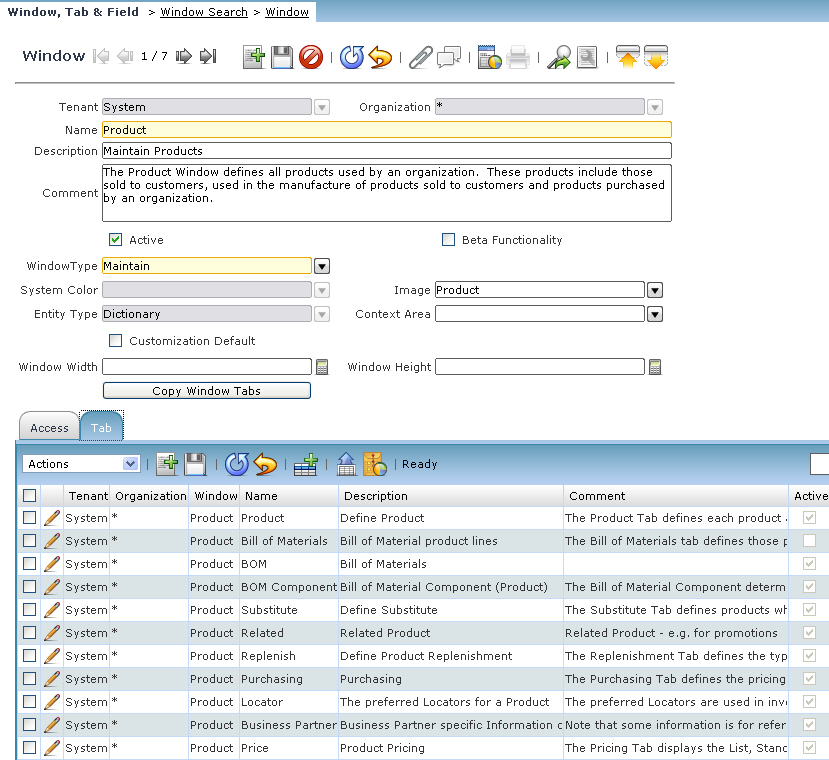Click red Delete record icon
829x760 pixels.
pos(311,57)
